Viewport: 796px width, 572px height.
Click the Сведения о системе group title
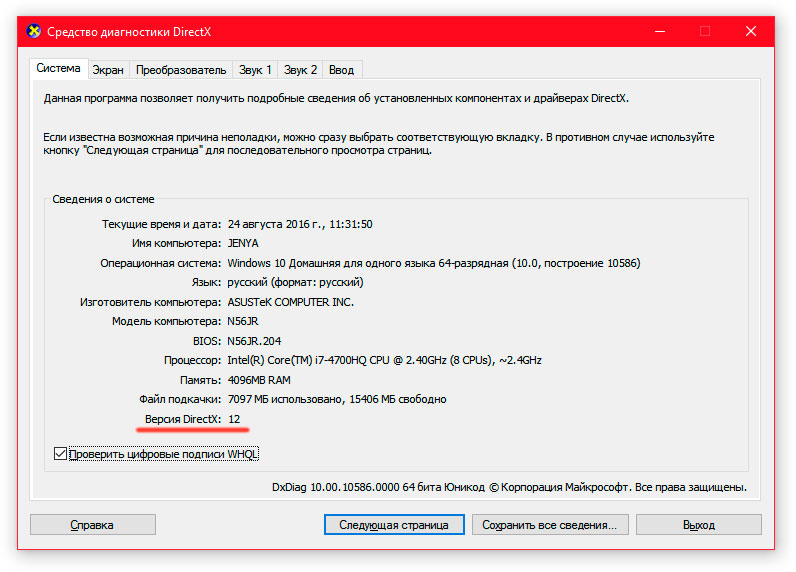103,199
